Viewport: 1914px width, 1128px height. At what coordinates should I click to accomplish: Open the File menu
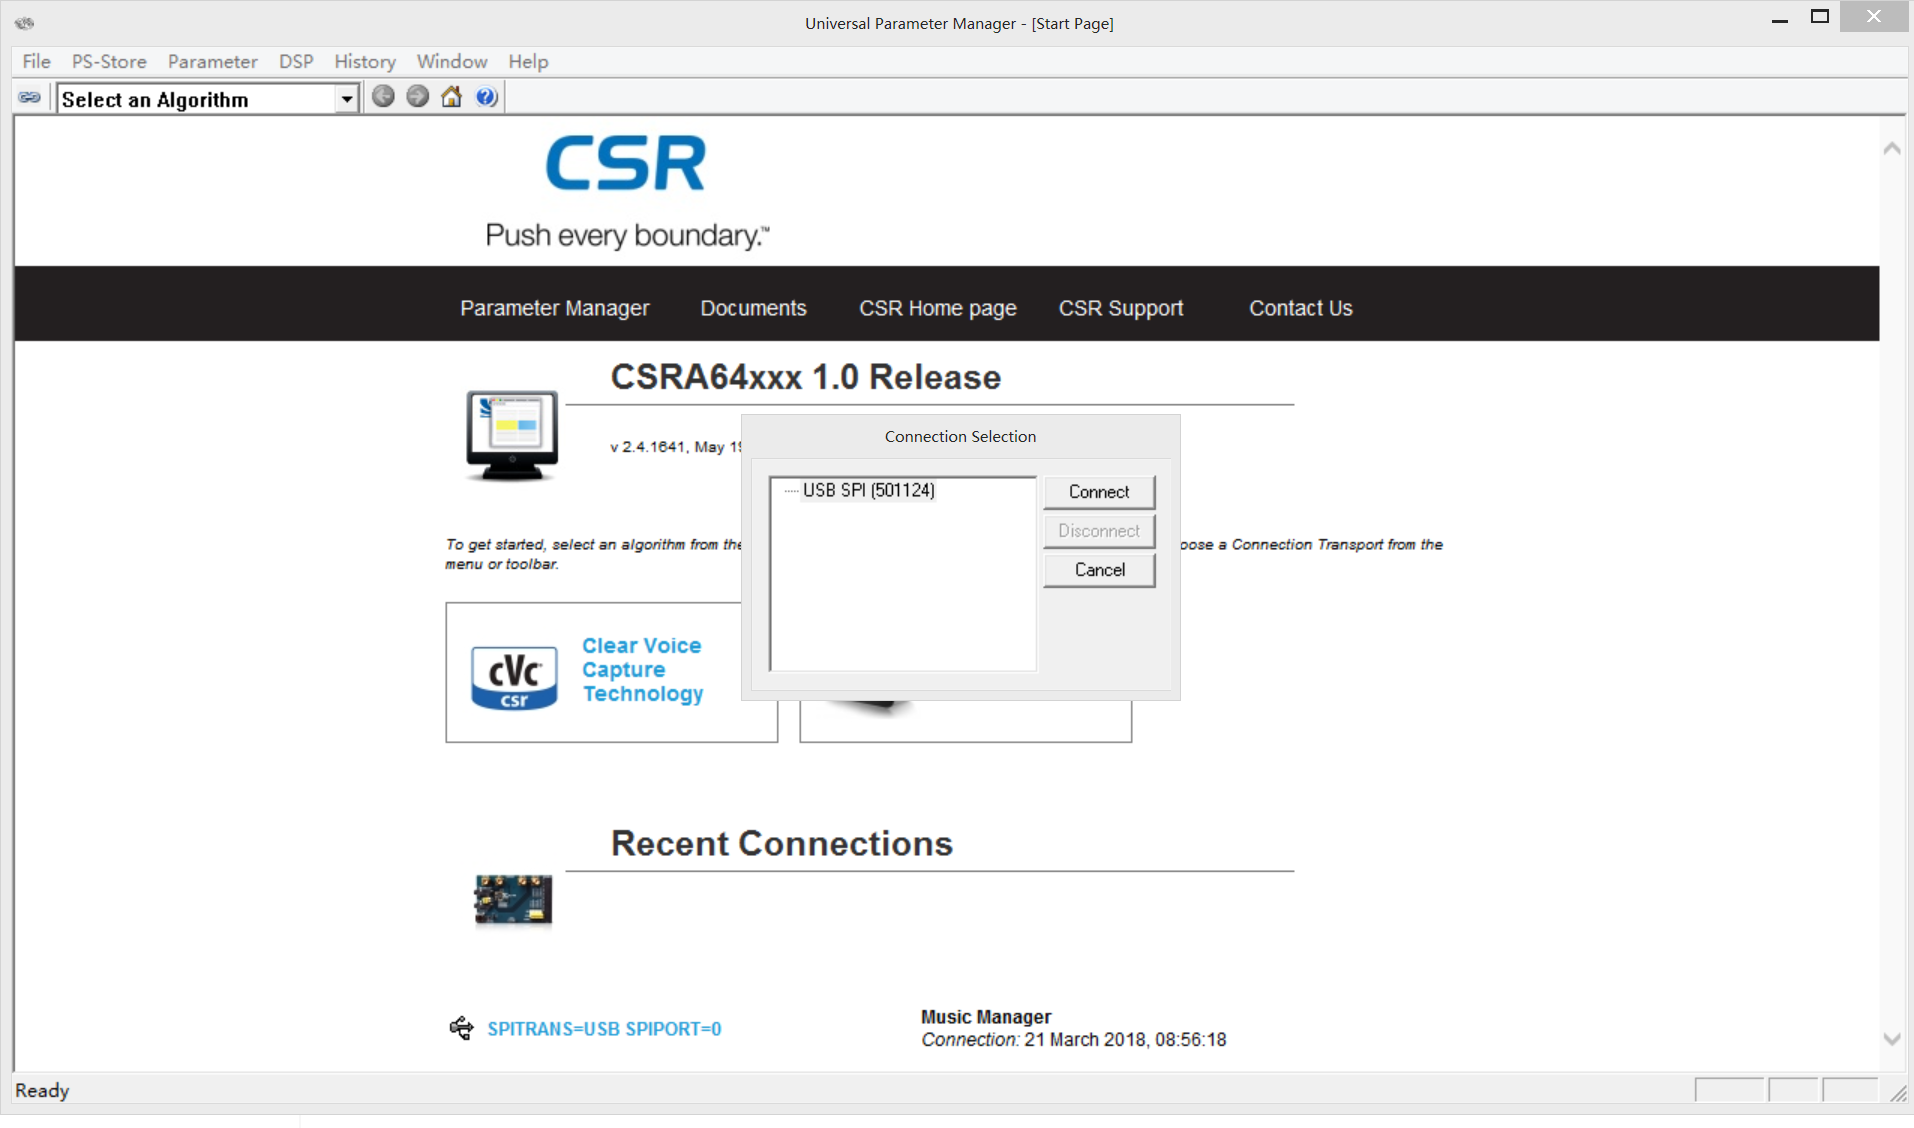click(36, 61)
